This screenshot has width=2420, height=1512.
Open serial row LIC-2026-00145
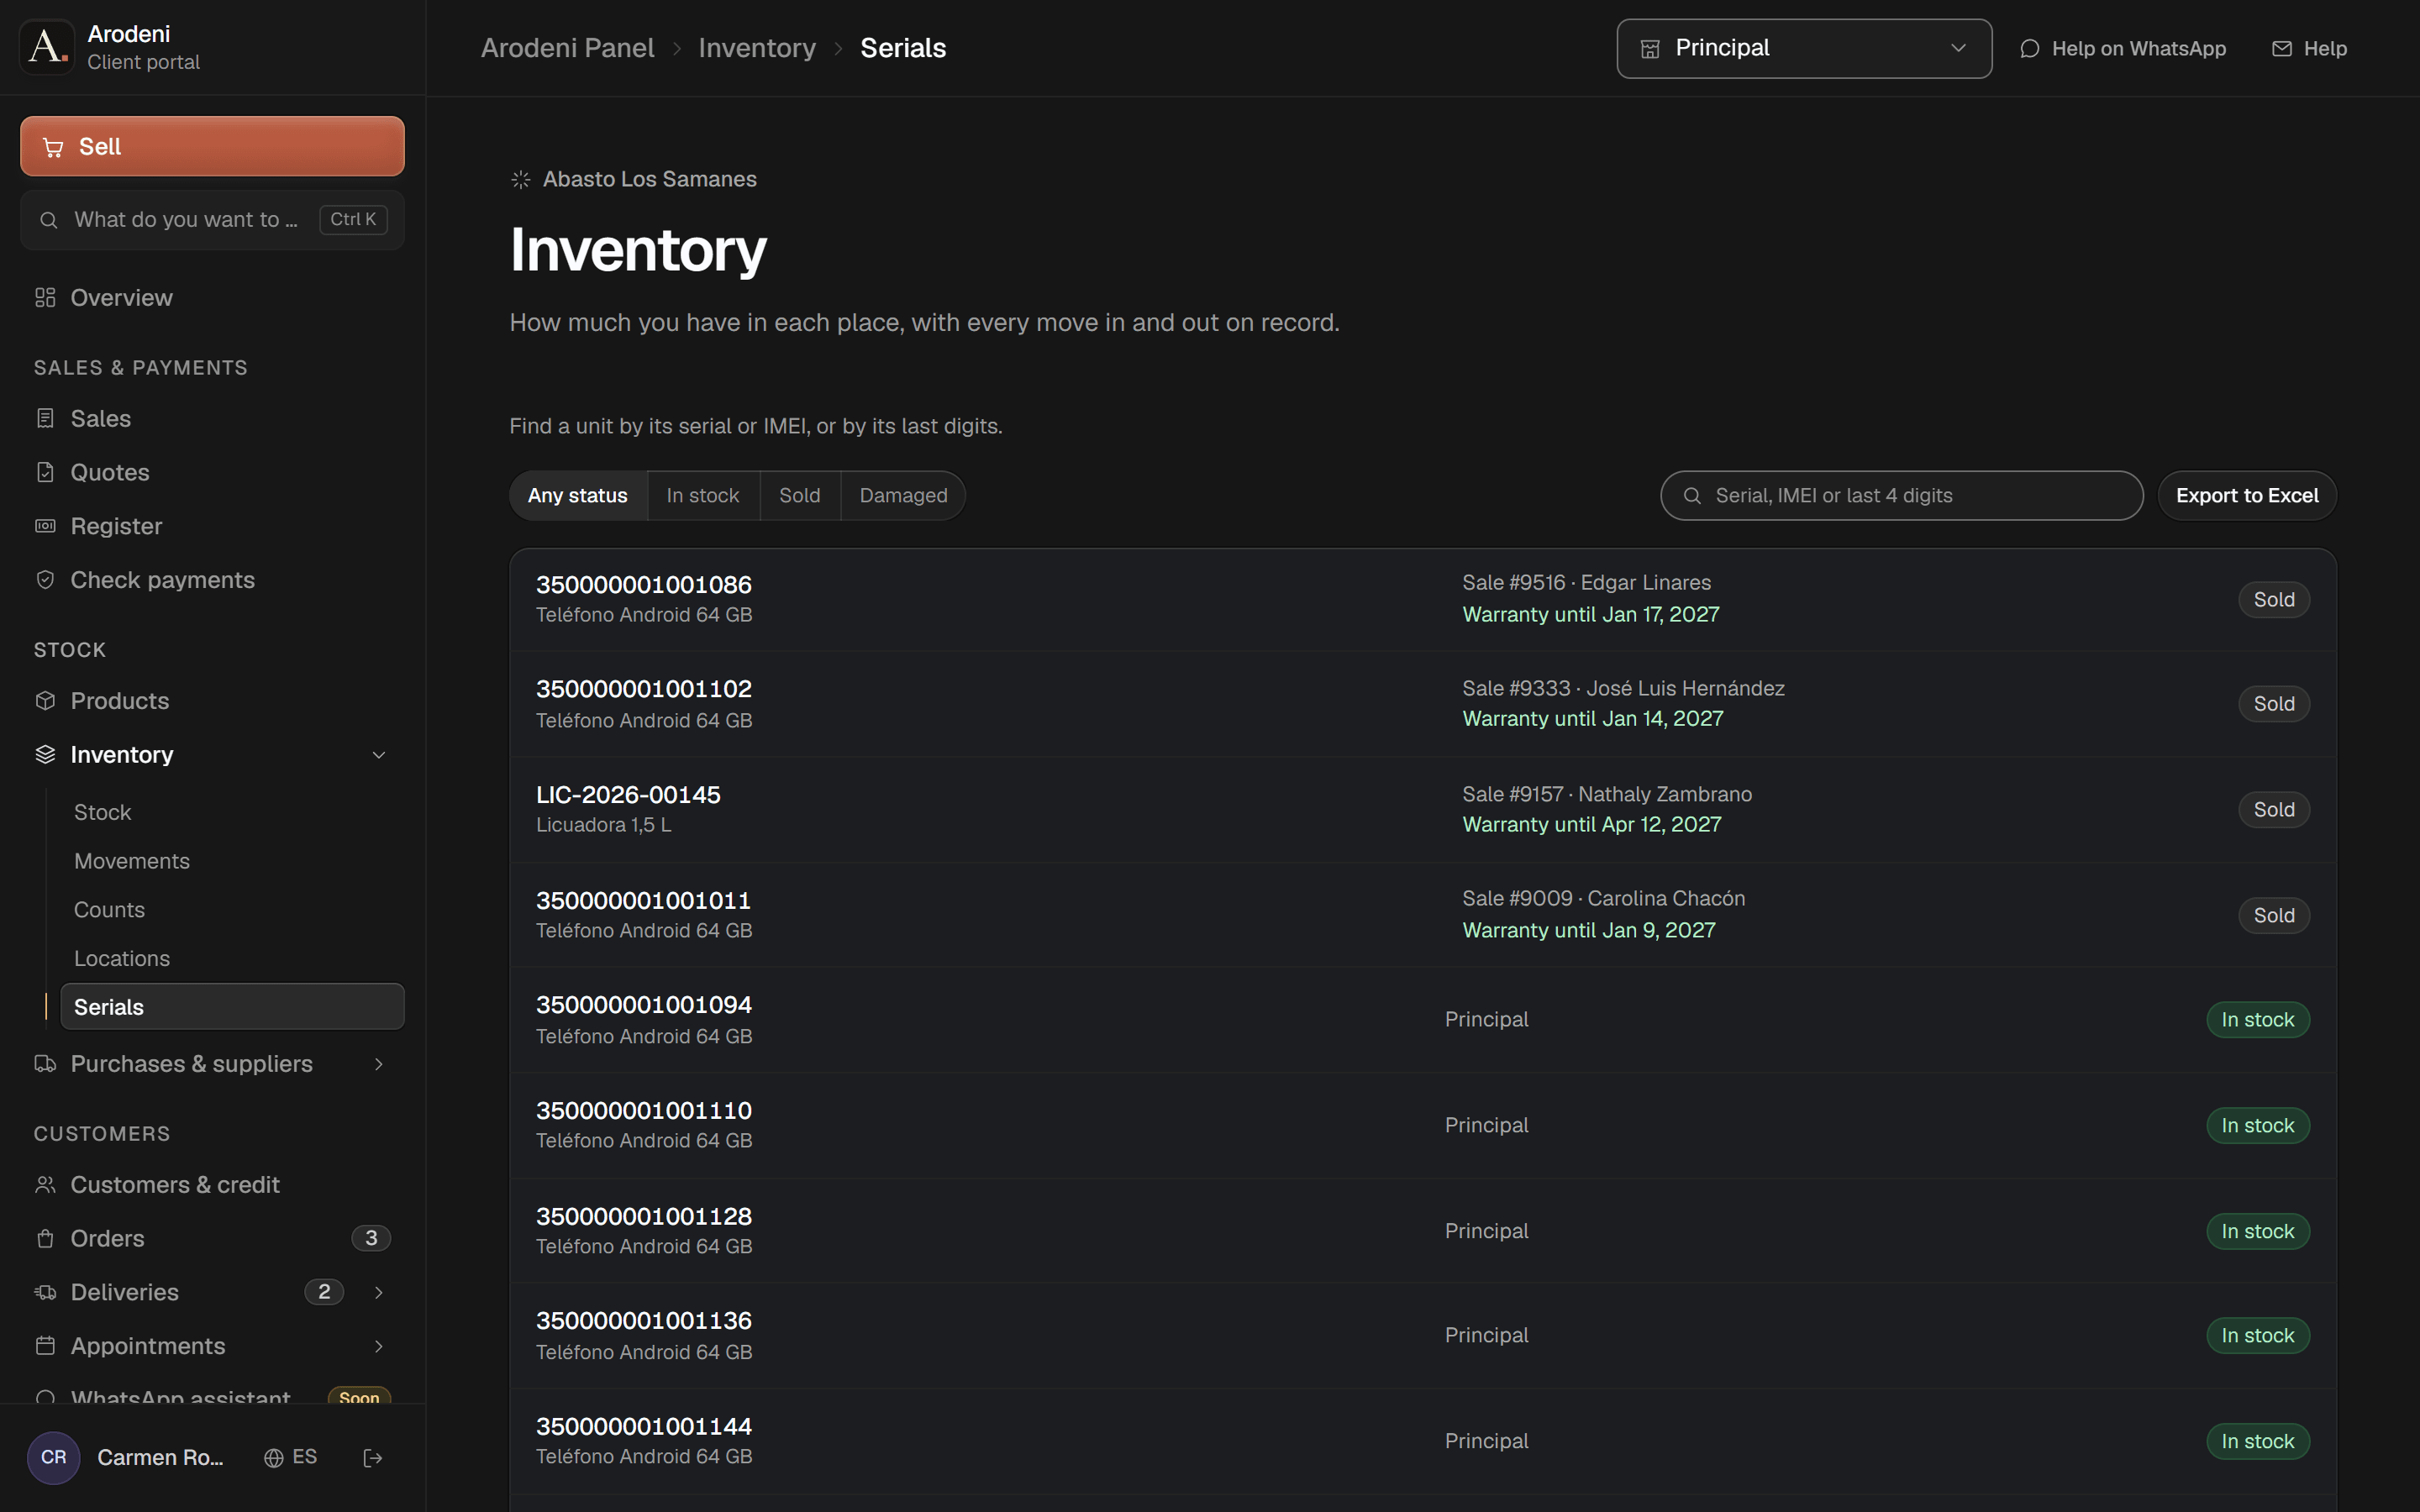[1423, 810]
